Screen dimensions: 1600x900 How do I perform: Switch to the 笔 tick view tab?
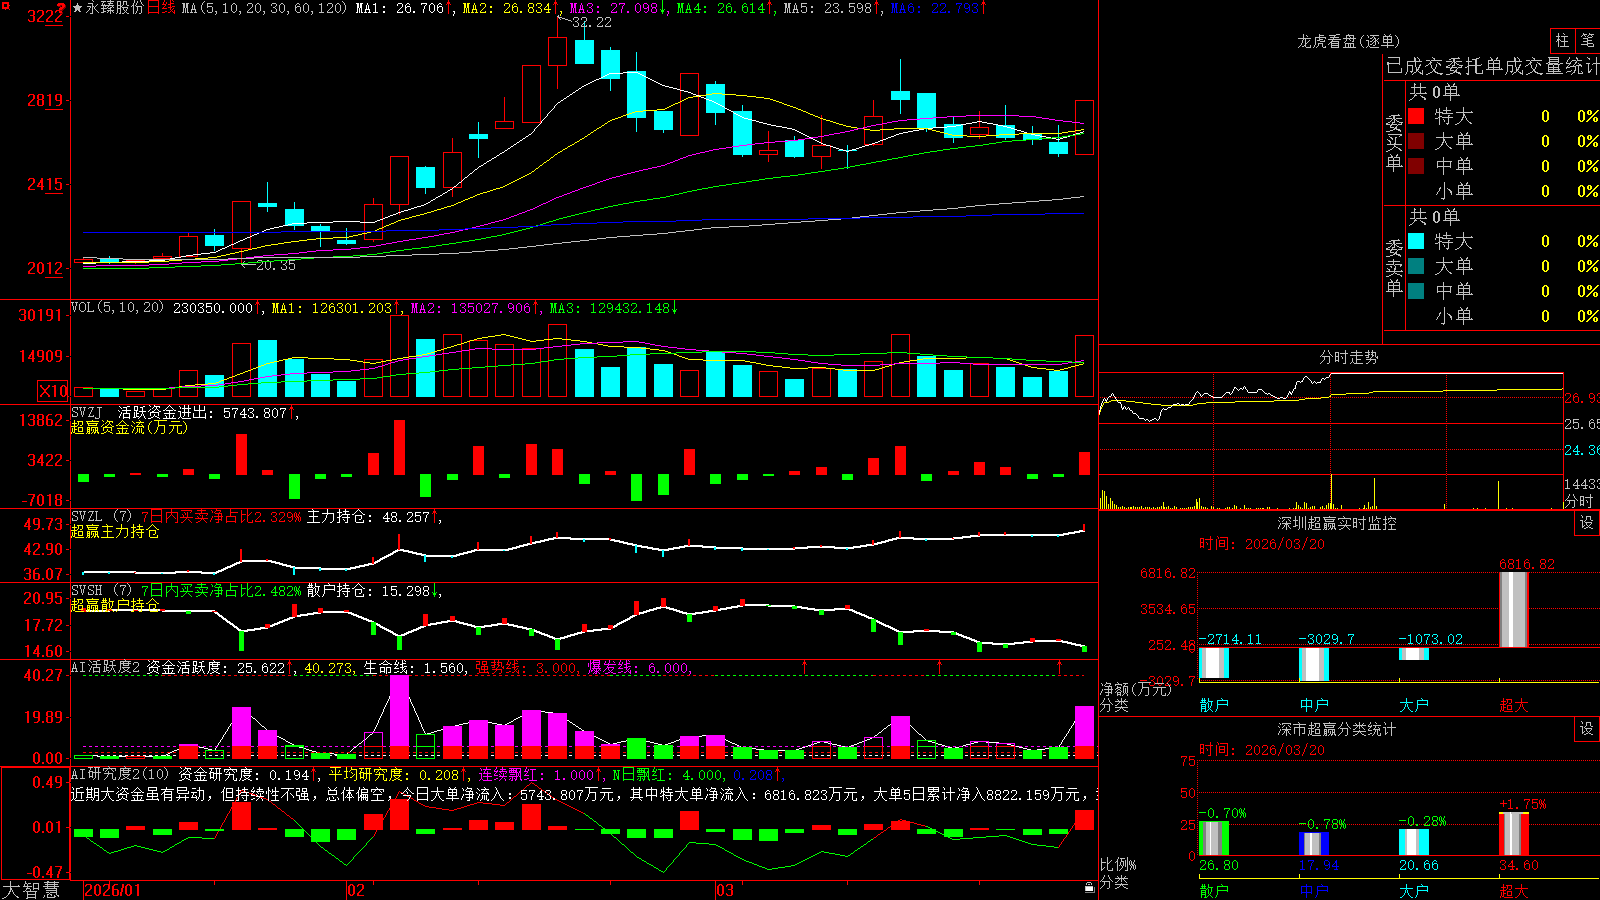tap(1587, 40)
